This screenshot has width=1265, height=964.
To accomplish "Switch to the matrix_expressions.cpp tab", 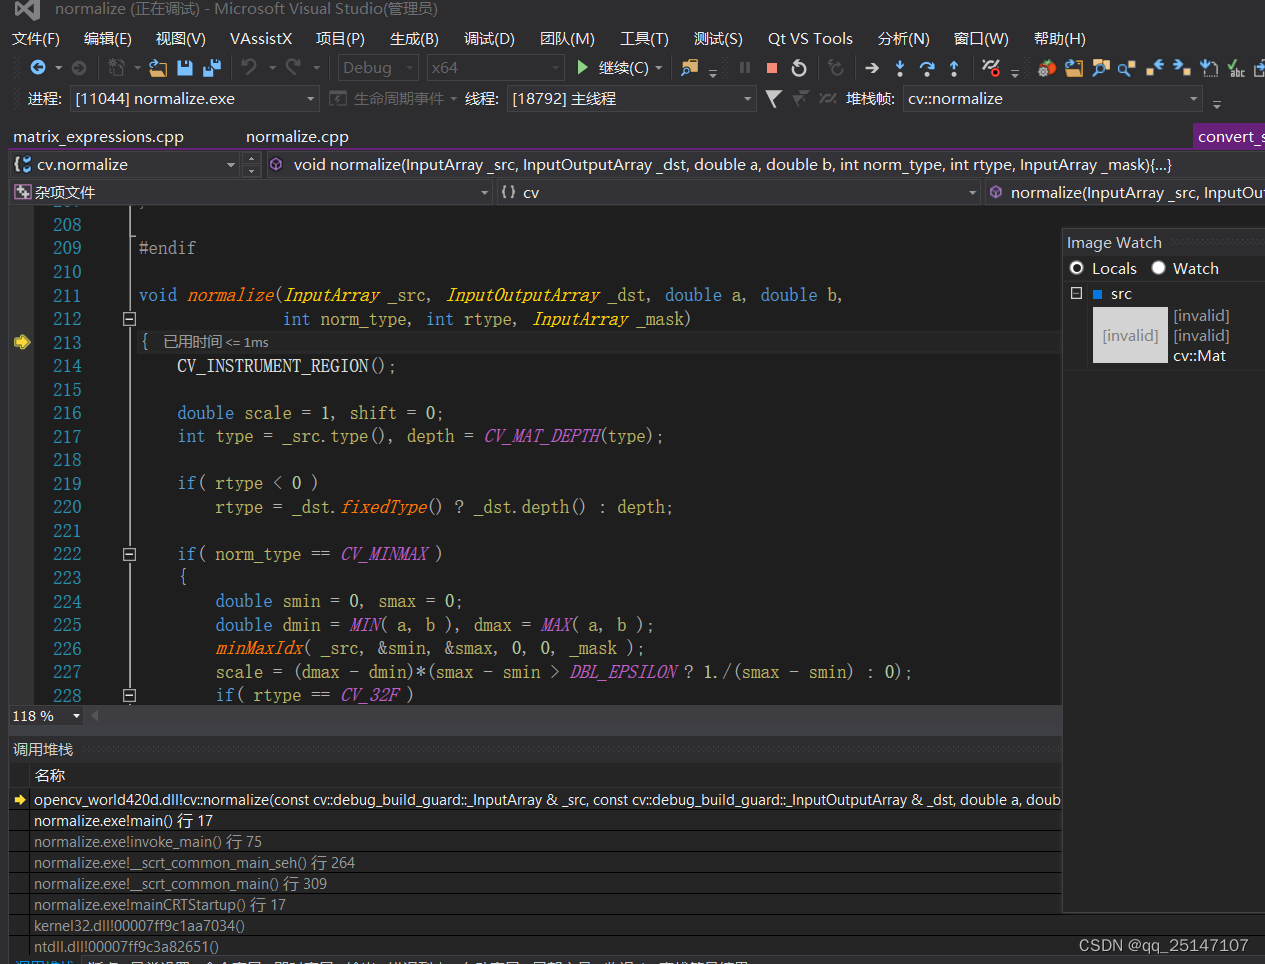I will tap(98, 137).
